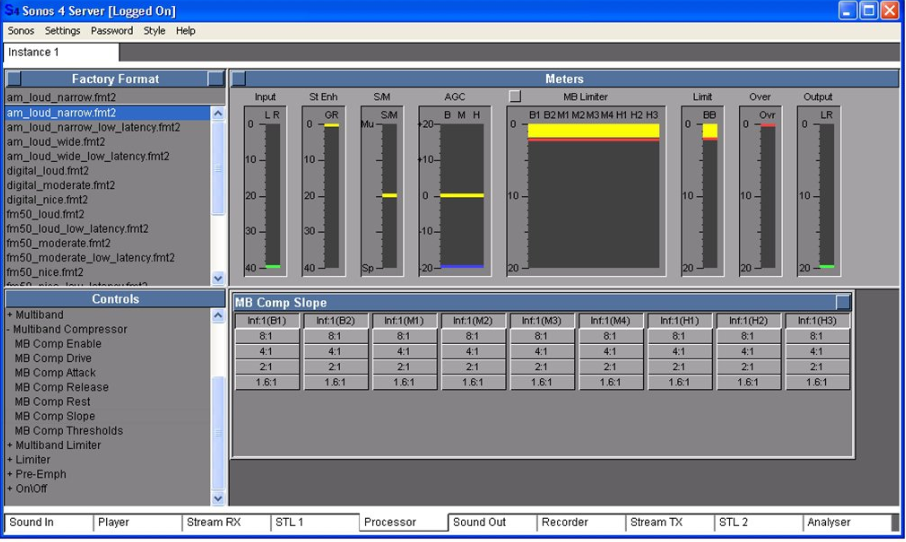
Task: Click the square button on MB Comp Slope header
Action: tap(843, 302)
